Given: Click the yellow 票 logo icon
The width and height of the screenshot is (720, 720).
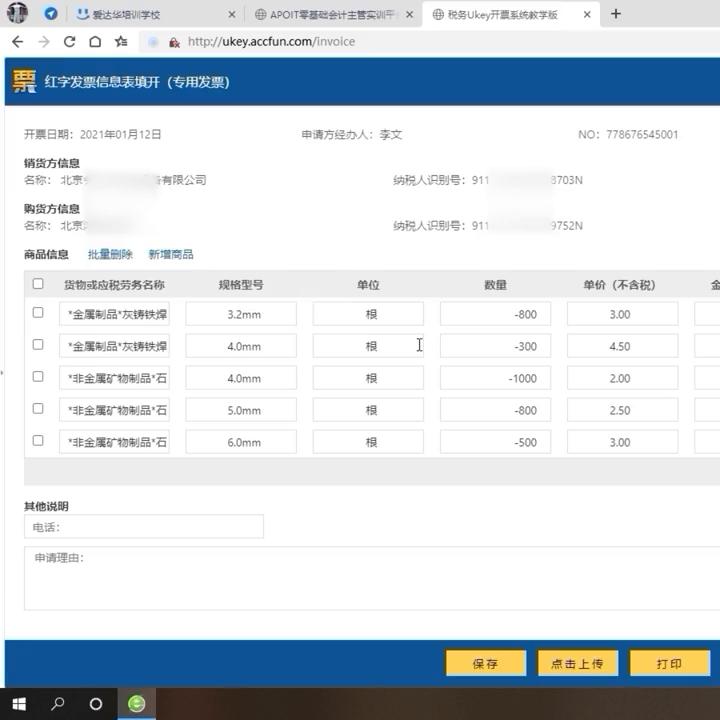Looking at the screenshot, I should [24, 81].
